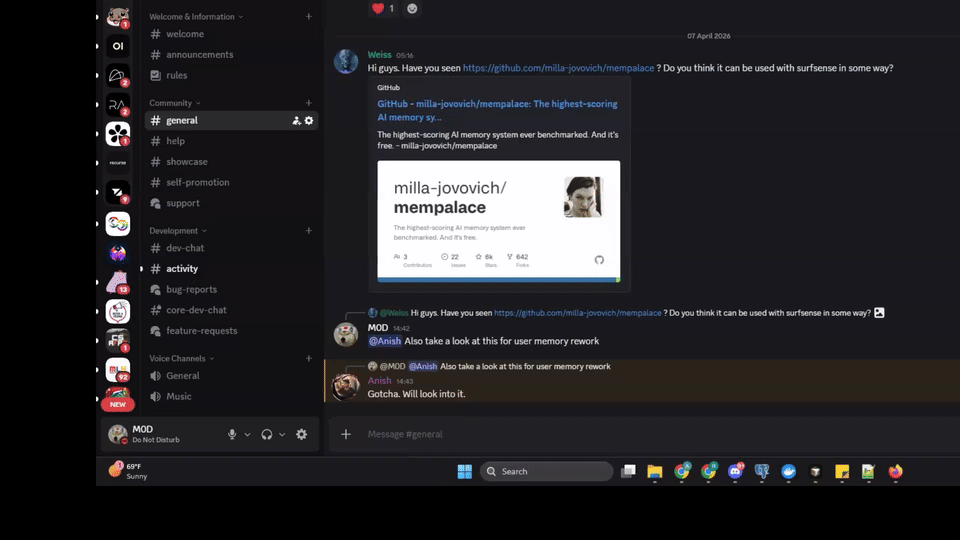Viewport: 960px width, 540px height.
Task: Create channel in Development category
Action: tap(309, 231)
